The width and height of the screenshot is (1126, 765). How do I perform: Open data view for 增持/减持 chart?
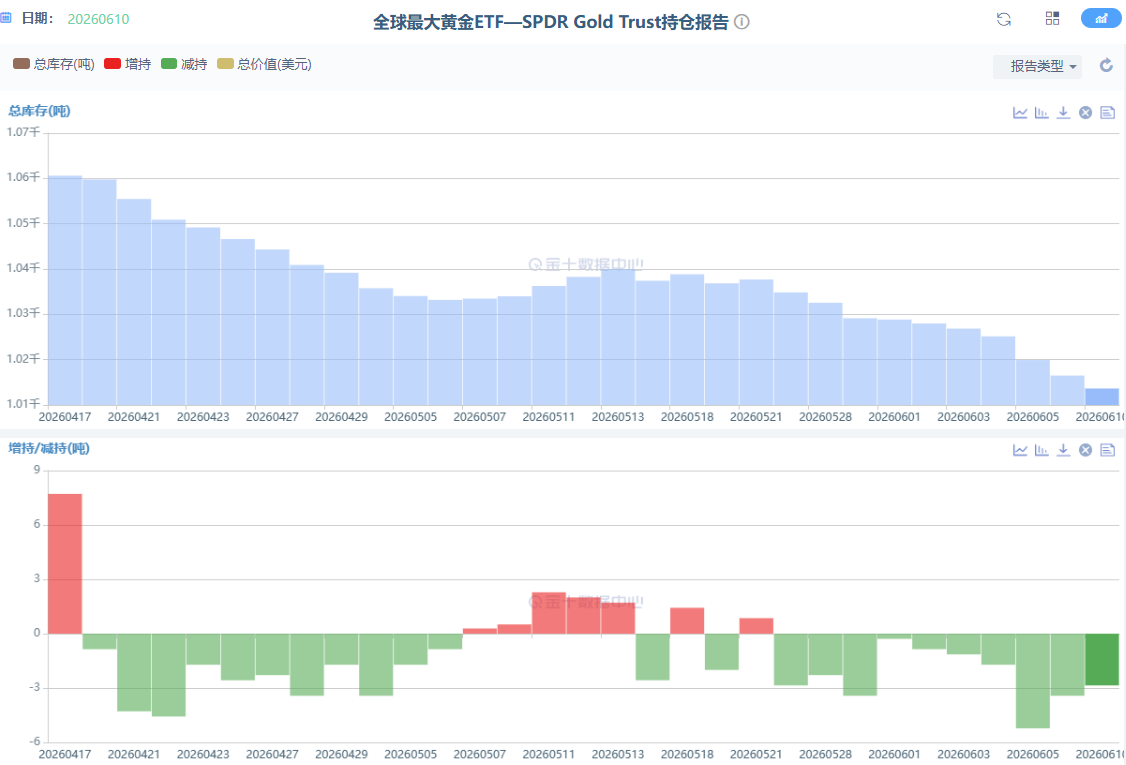1107,450
